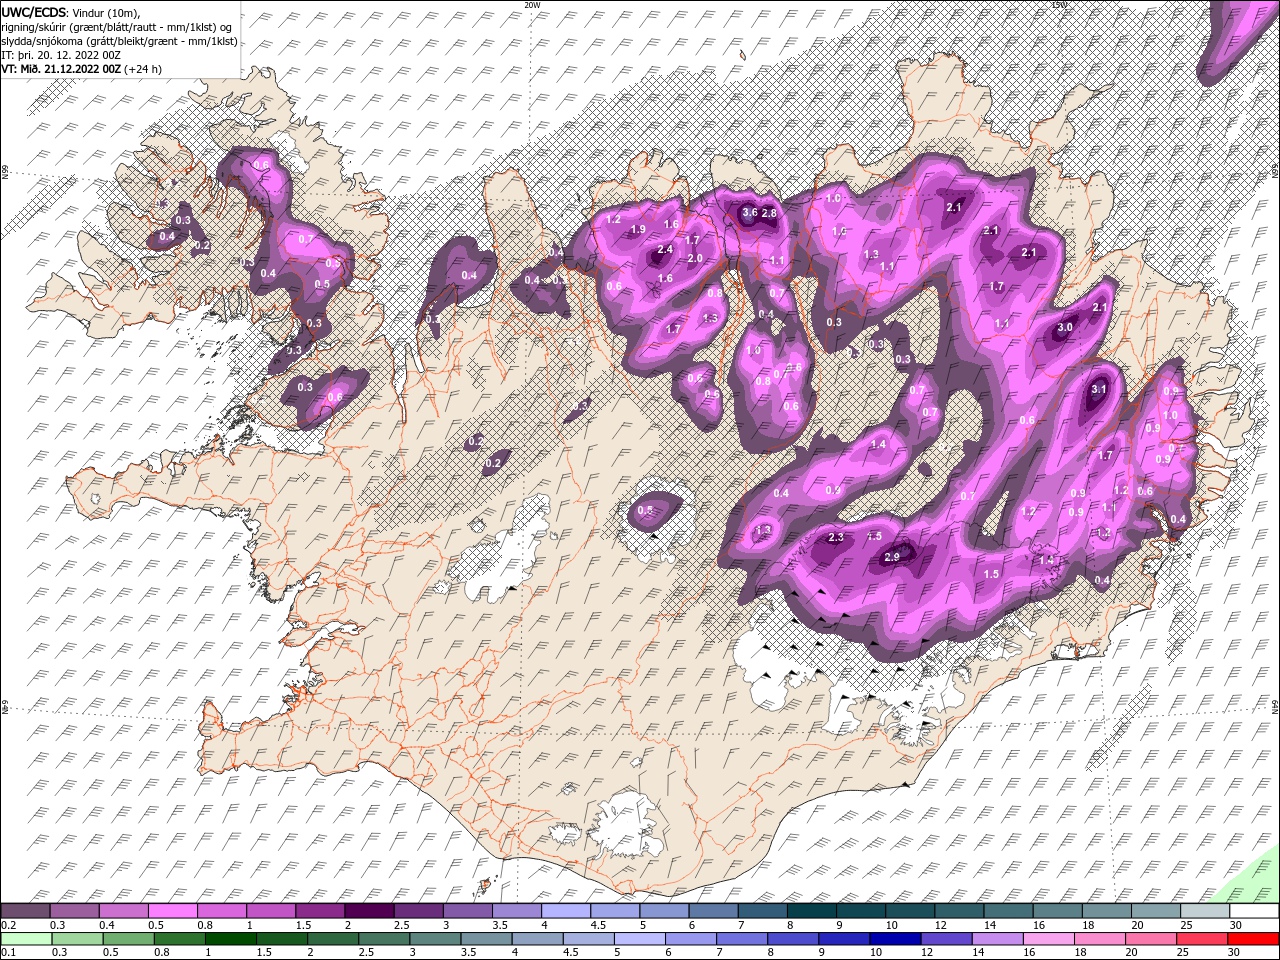Screen dimensions: 1280x960
Task: Click the bright red swatch above the lower 30 label
Action: click(1253, 939)
